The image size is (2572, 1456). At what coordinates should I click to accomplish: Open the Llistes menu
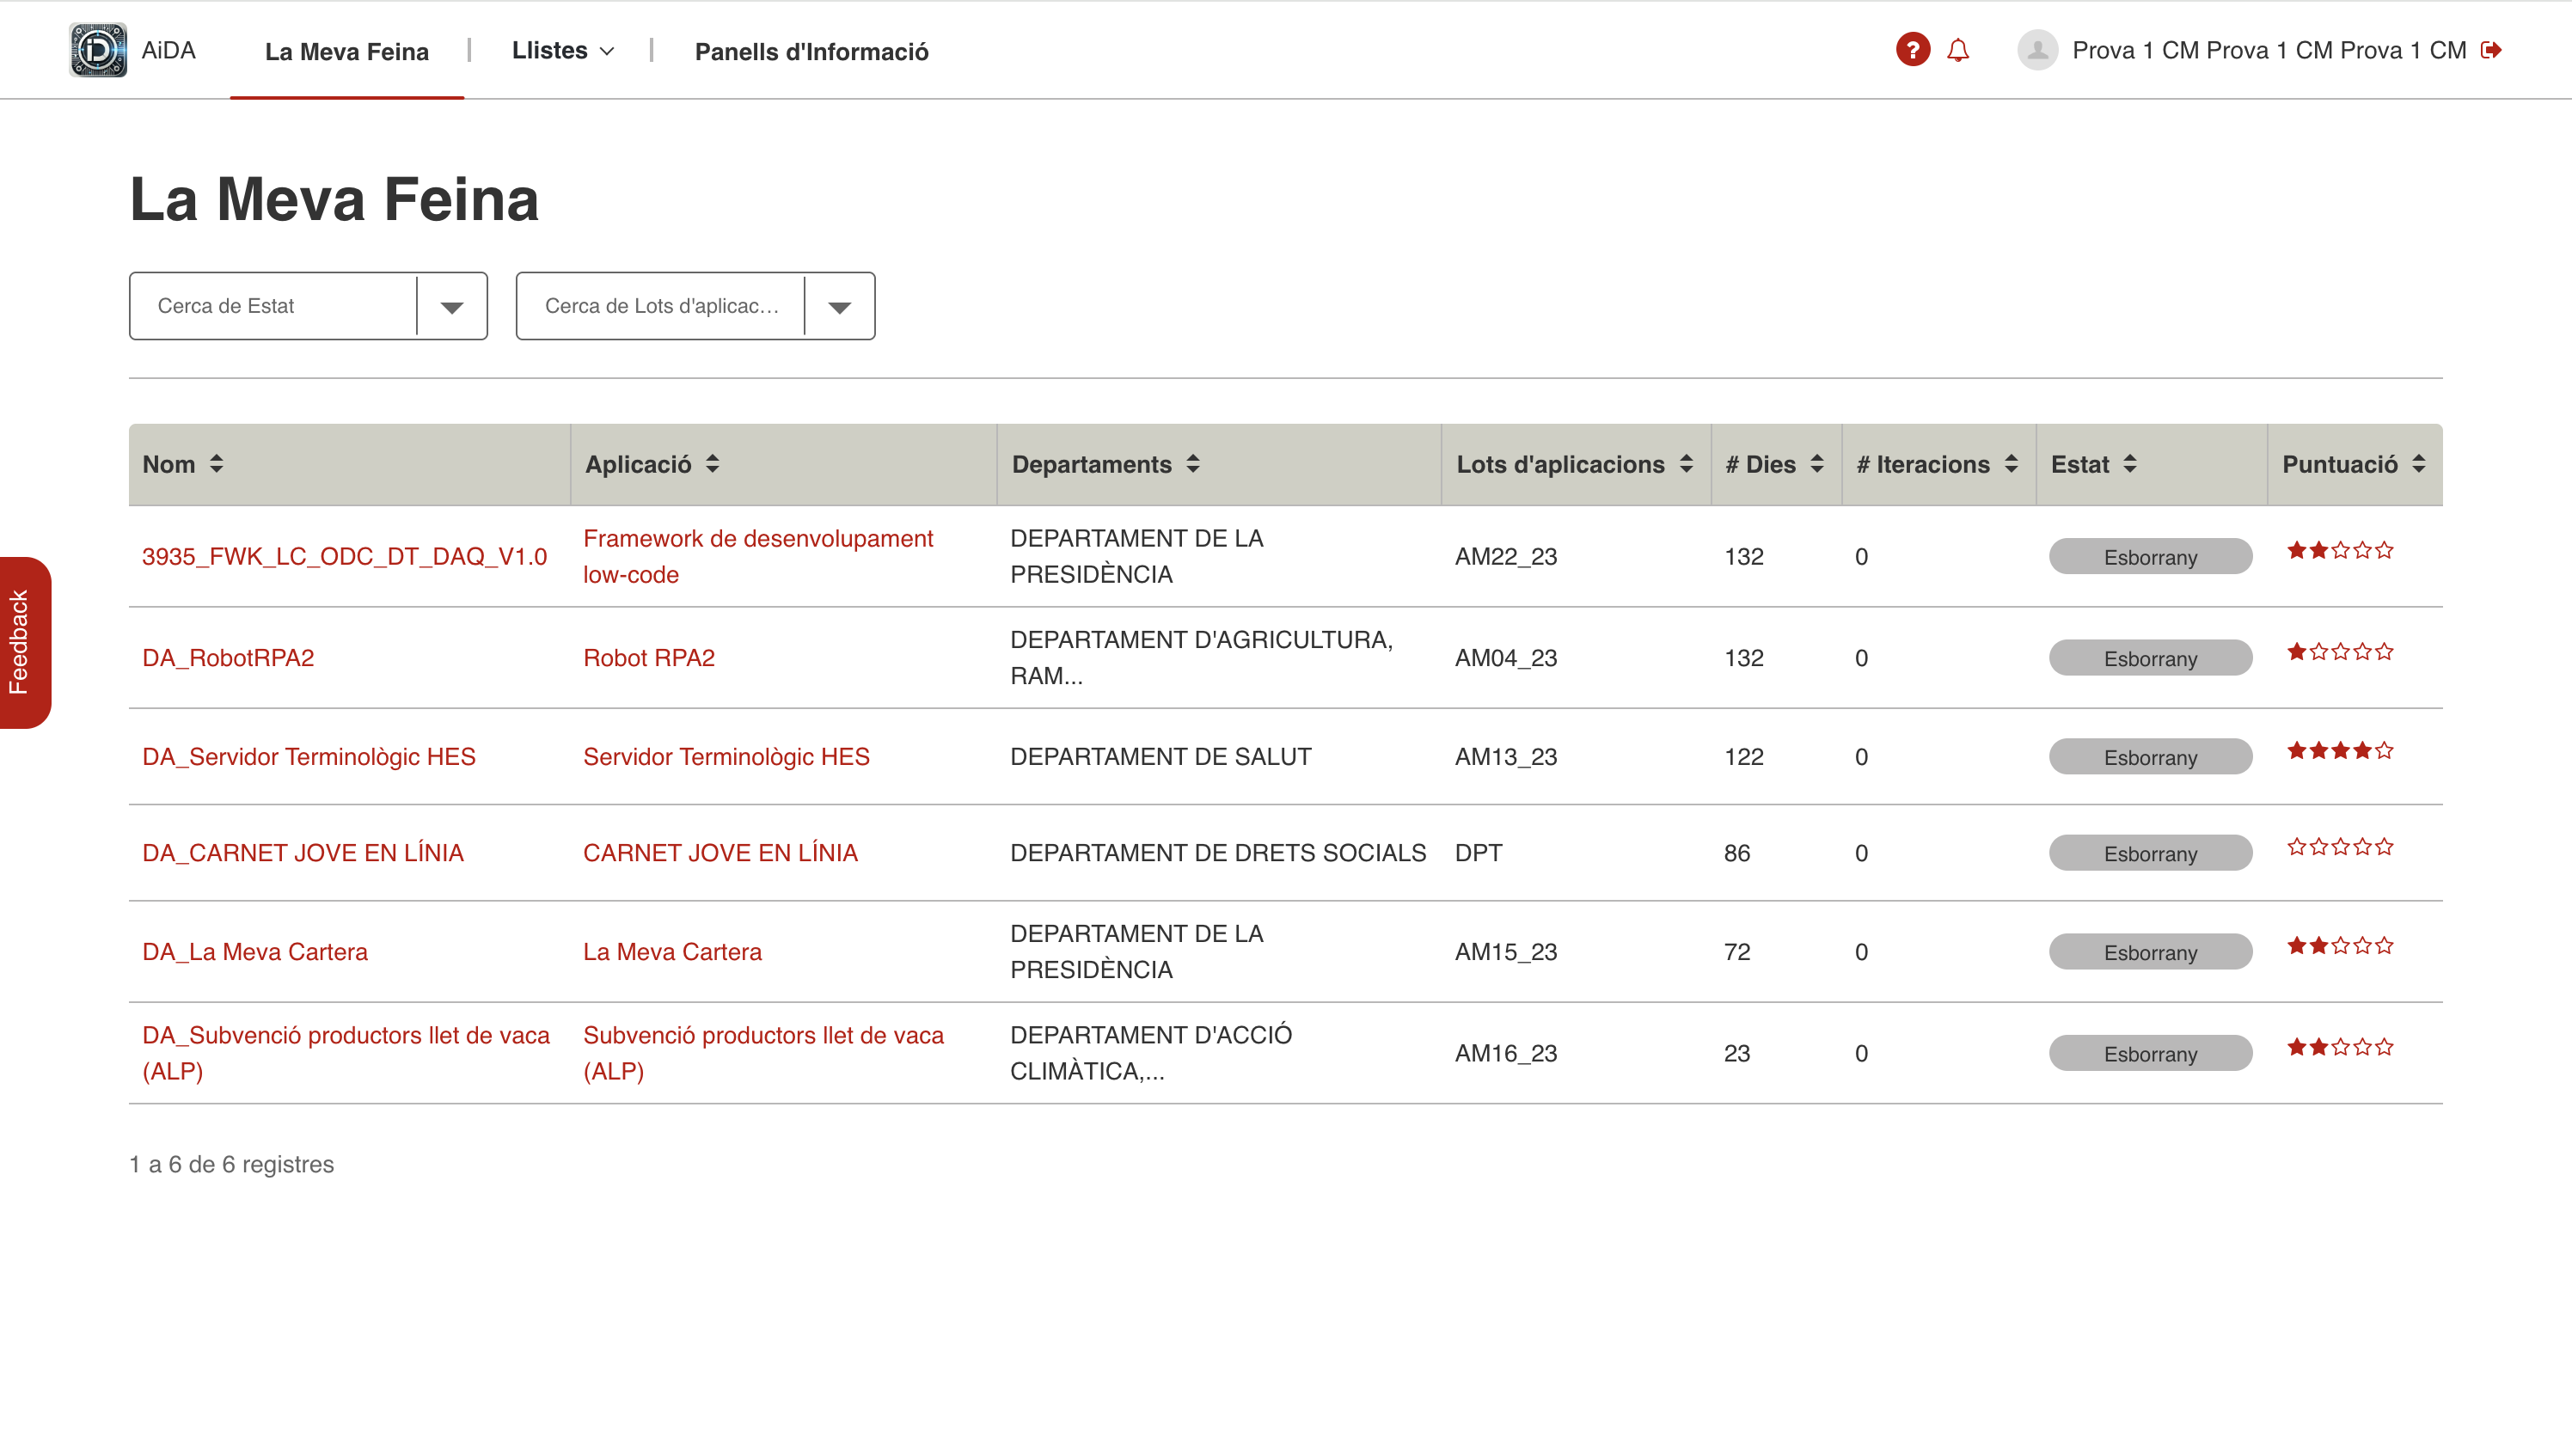(x=563, y=51)
